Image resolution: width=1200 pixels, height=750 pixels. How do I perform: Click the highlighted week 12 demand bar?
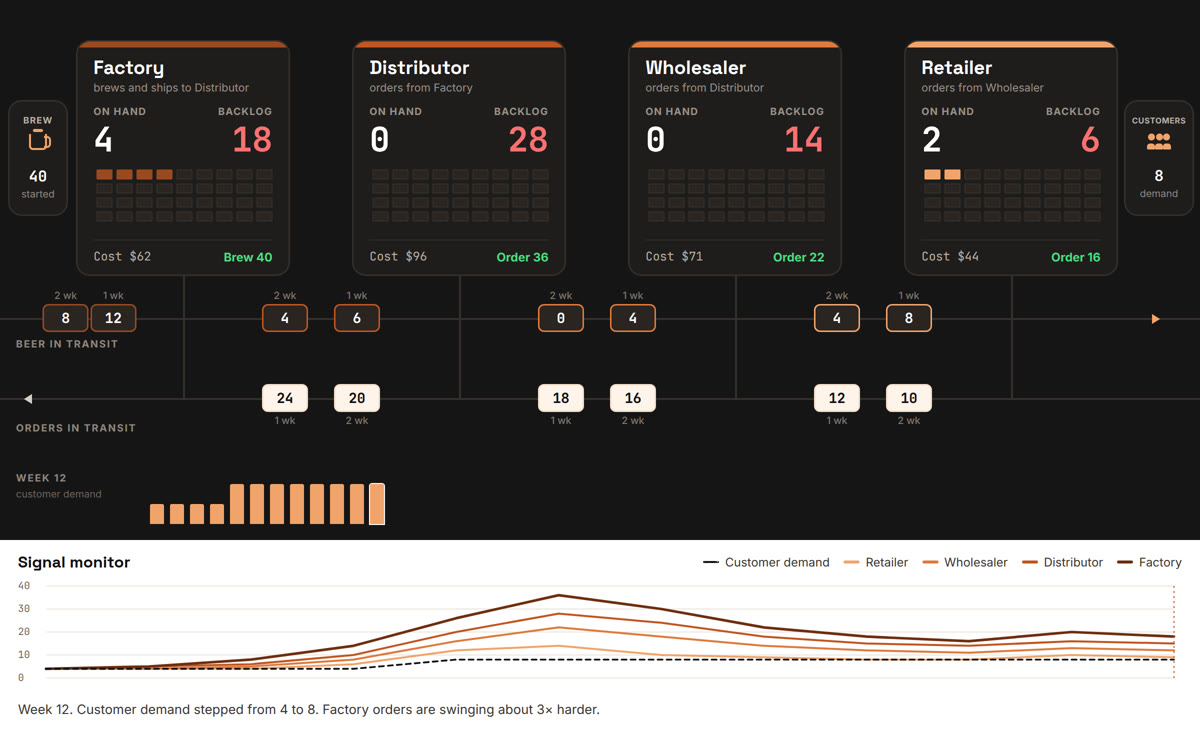pos(377,504)
